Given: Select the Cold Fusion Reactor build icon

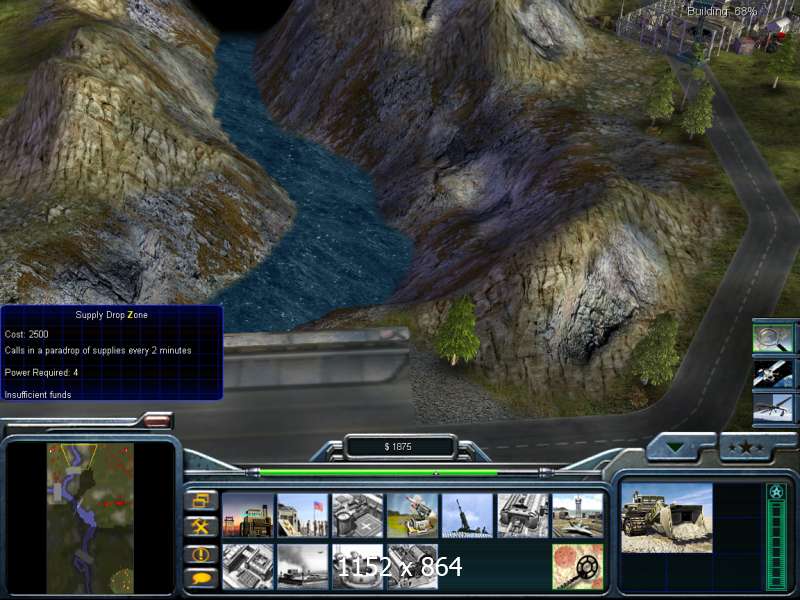Looking at the screenshot, I should [x=248, y=515].
